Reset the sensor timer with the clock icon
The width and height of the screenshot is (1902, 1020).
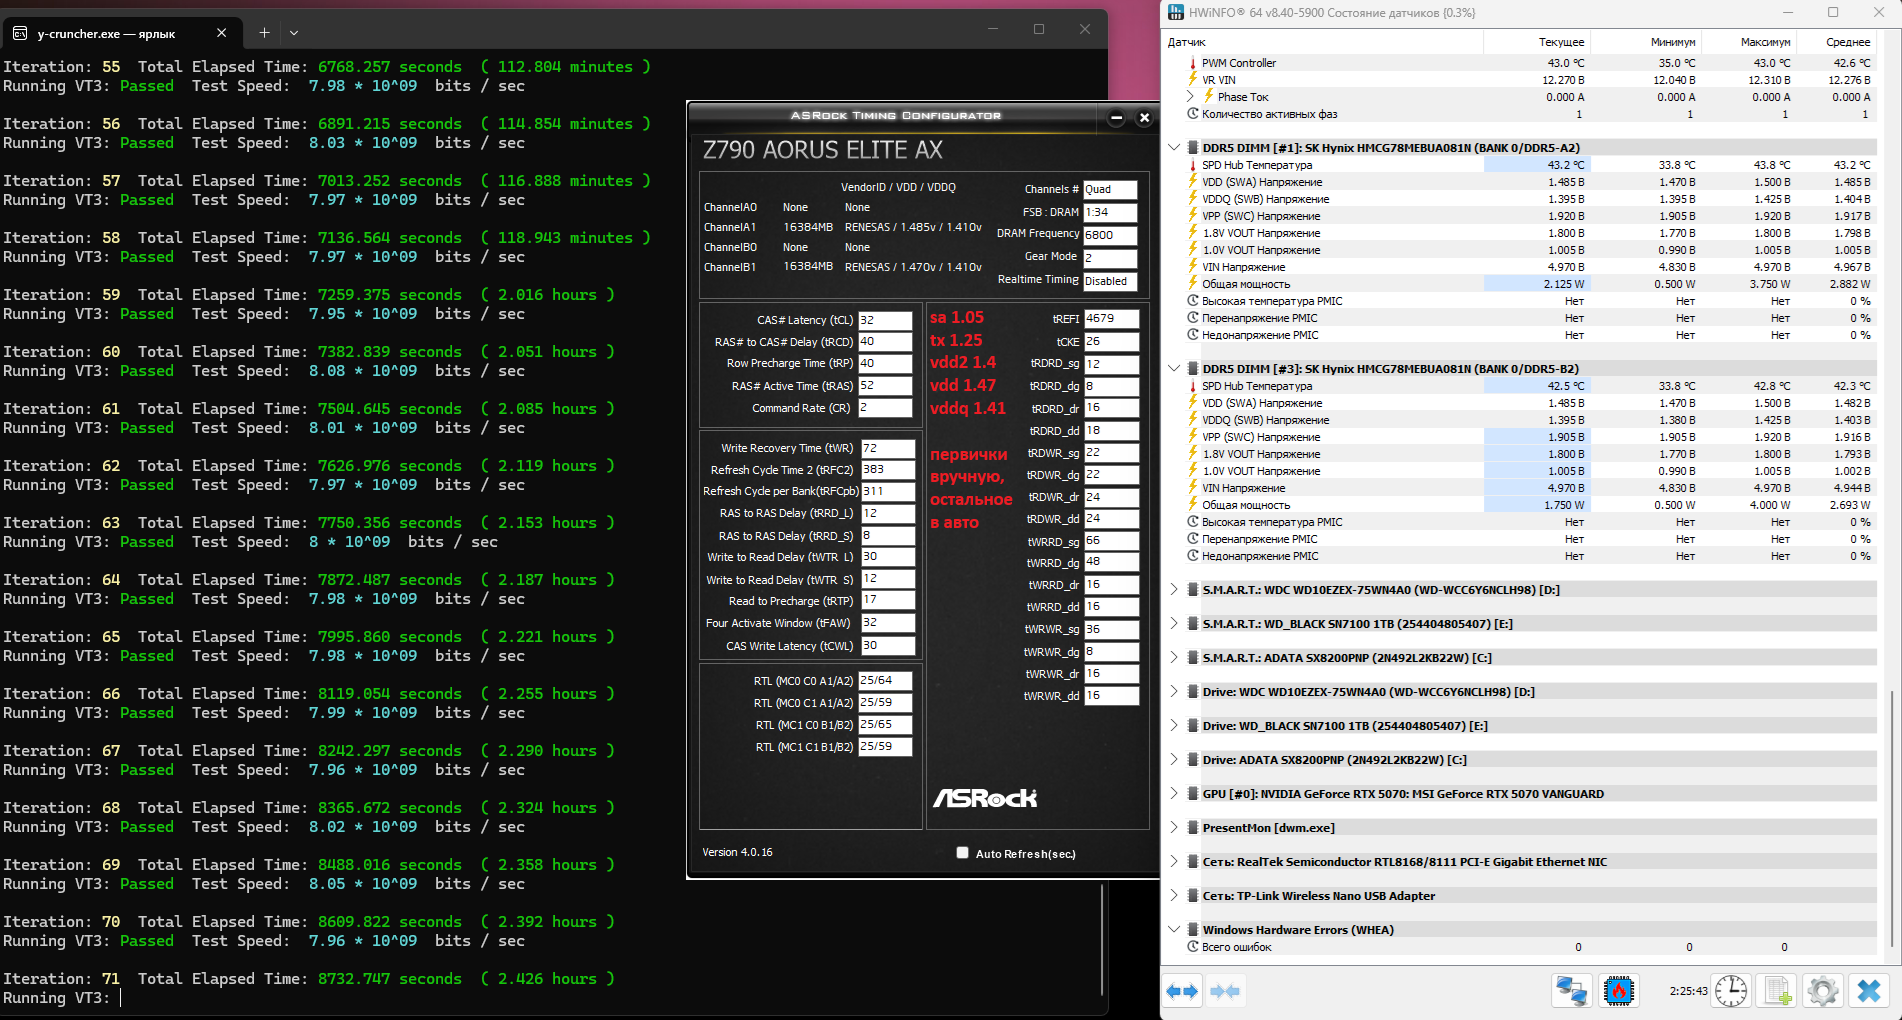[x=1731, y=991]
